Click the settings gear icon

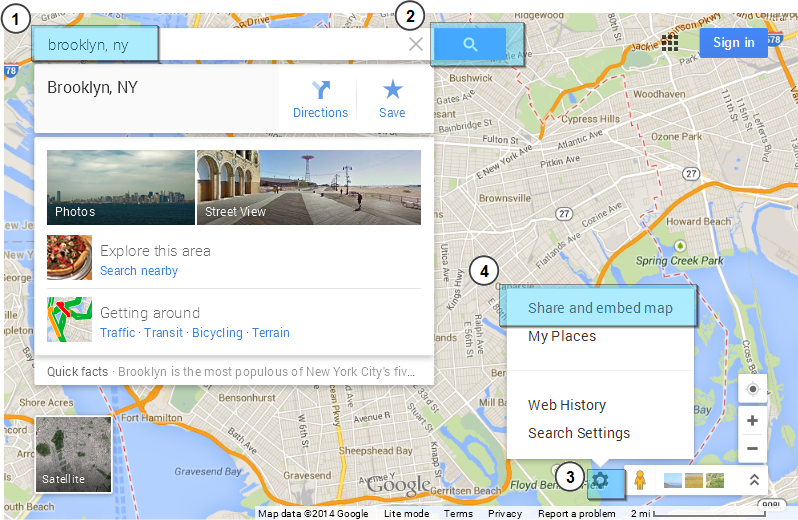(x=601, y=480)
